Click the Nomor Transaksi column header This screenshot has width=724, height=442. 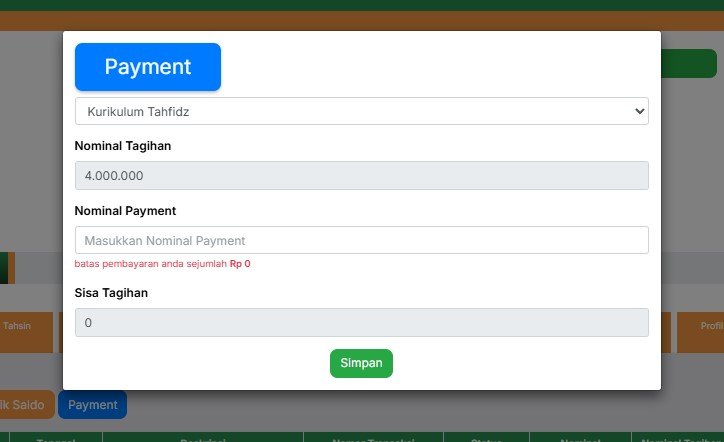coord(373,438)
